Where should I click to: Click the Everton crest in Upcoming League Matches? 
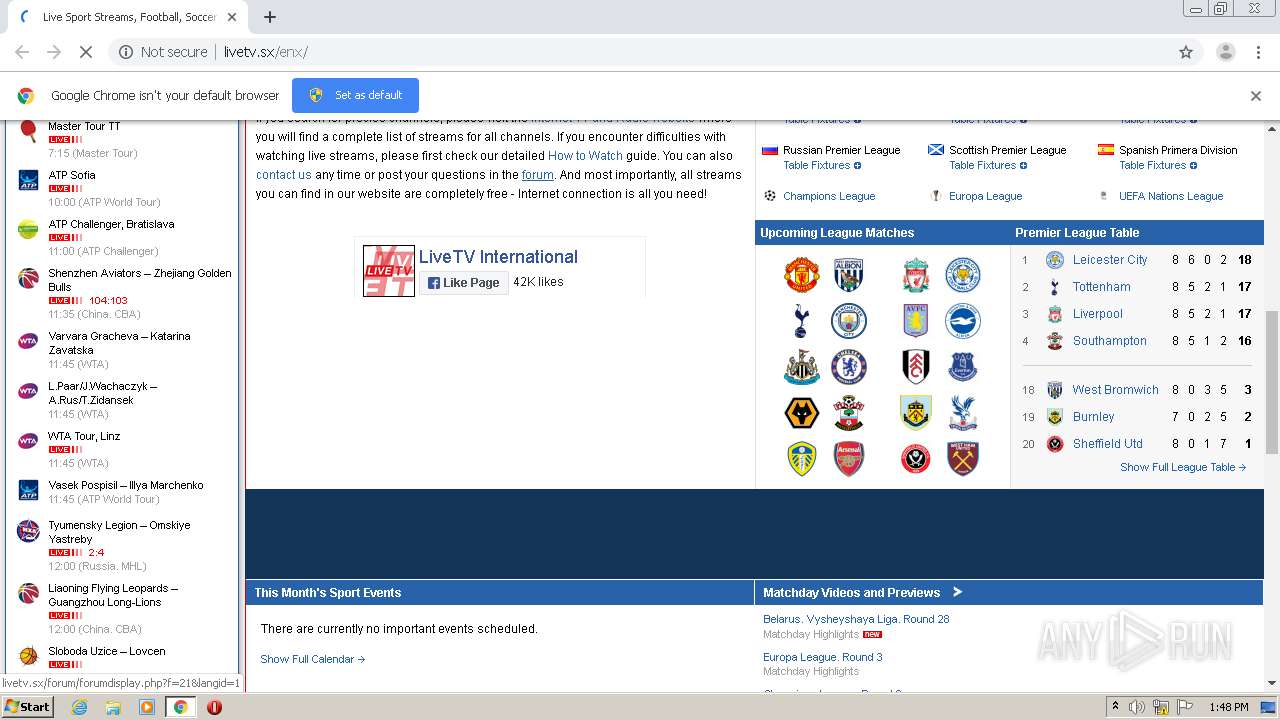tap(963, 367)
